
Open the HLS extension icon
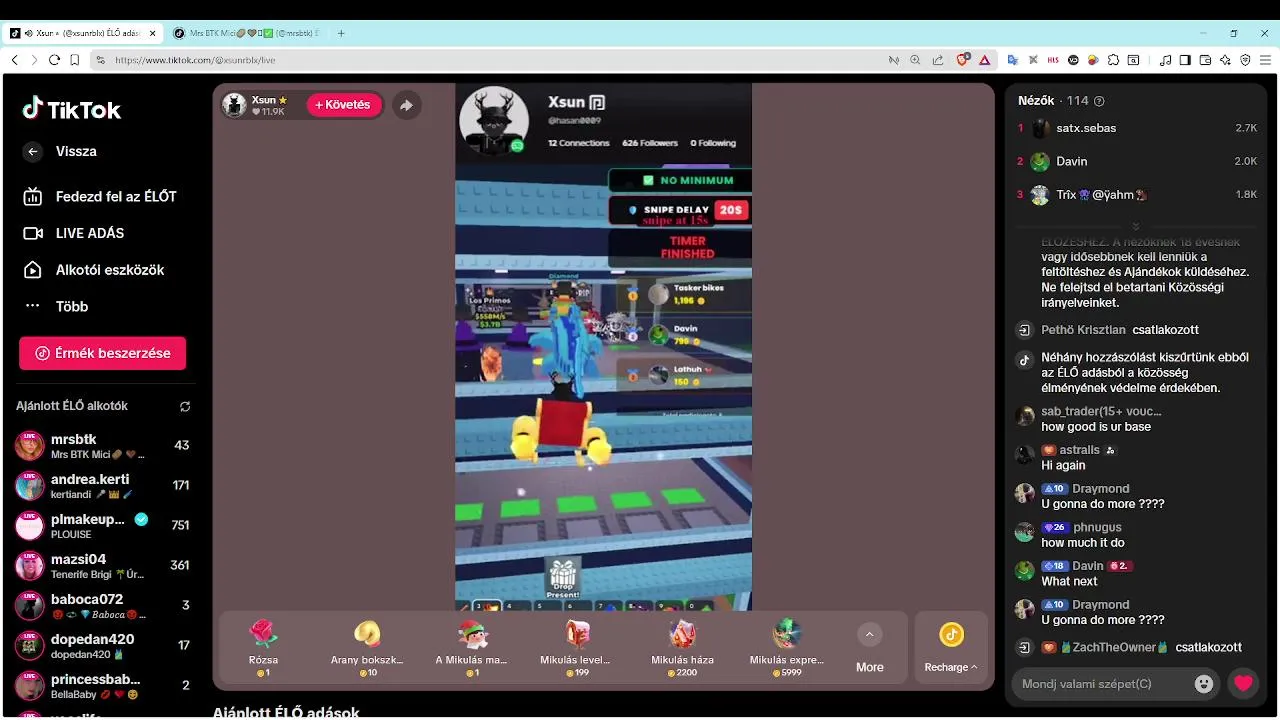[1053, 60]
